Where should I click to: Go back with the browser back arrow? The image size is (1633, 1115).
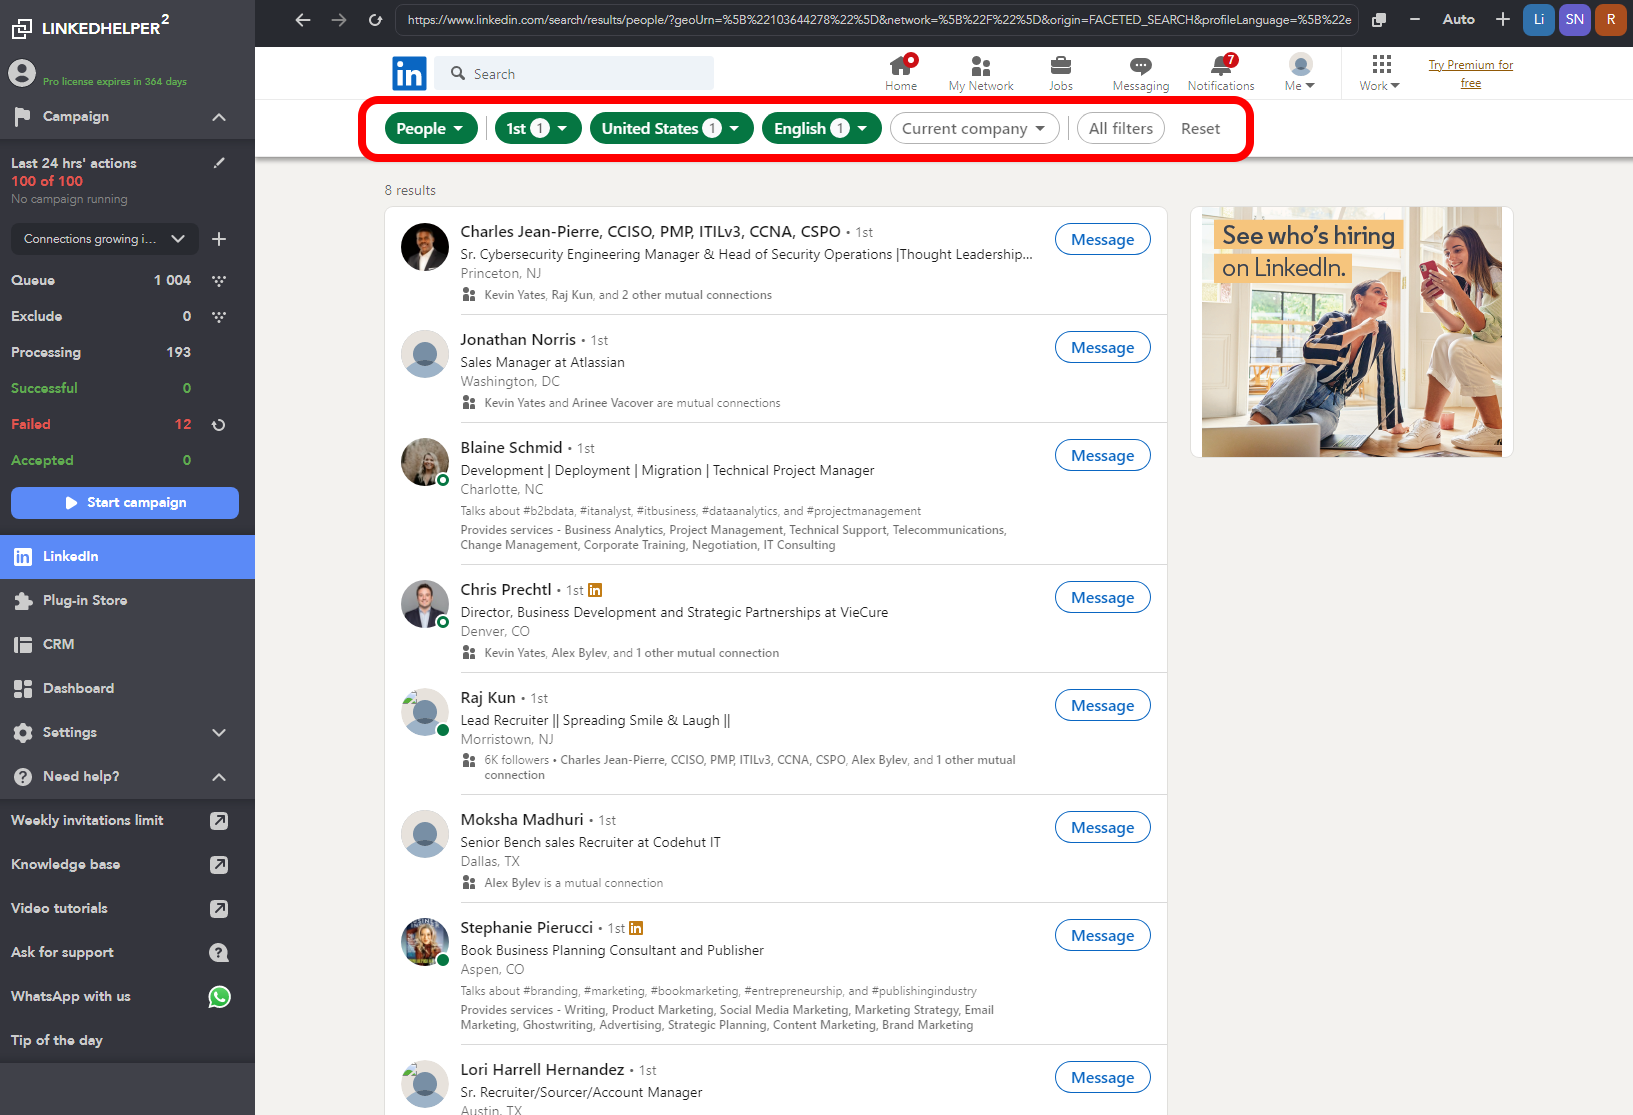tap(303, 20)
